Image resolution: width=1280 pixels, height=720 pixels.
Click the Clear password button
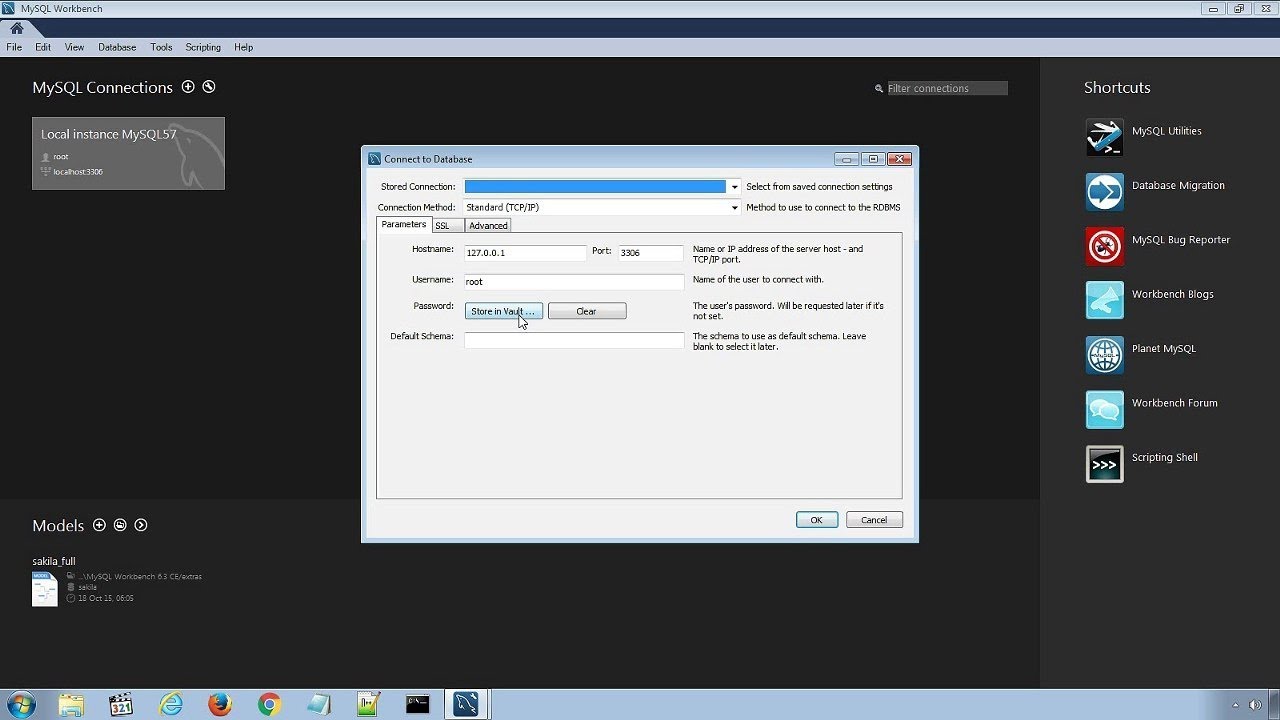(587, 312)
